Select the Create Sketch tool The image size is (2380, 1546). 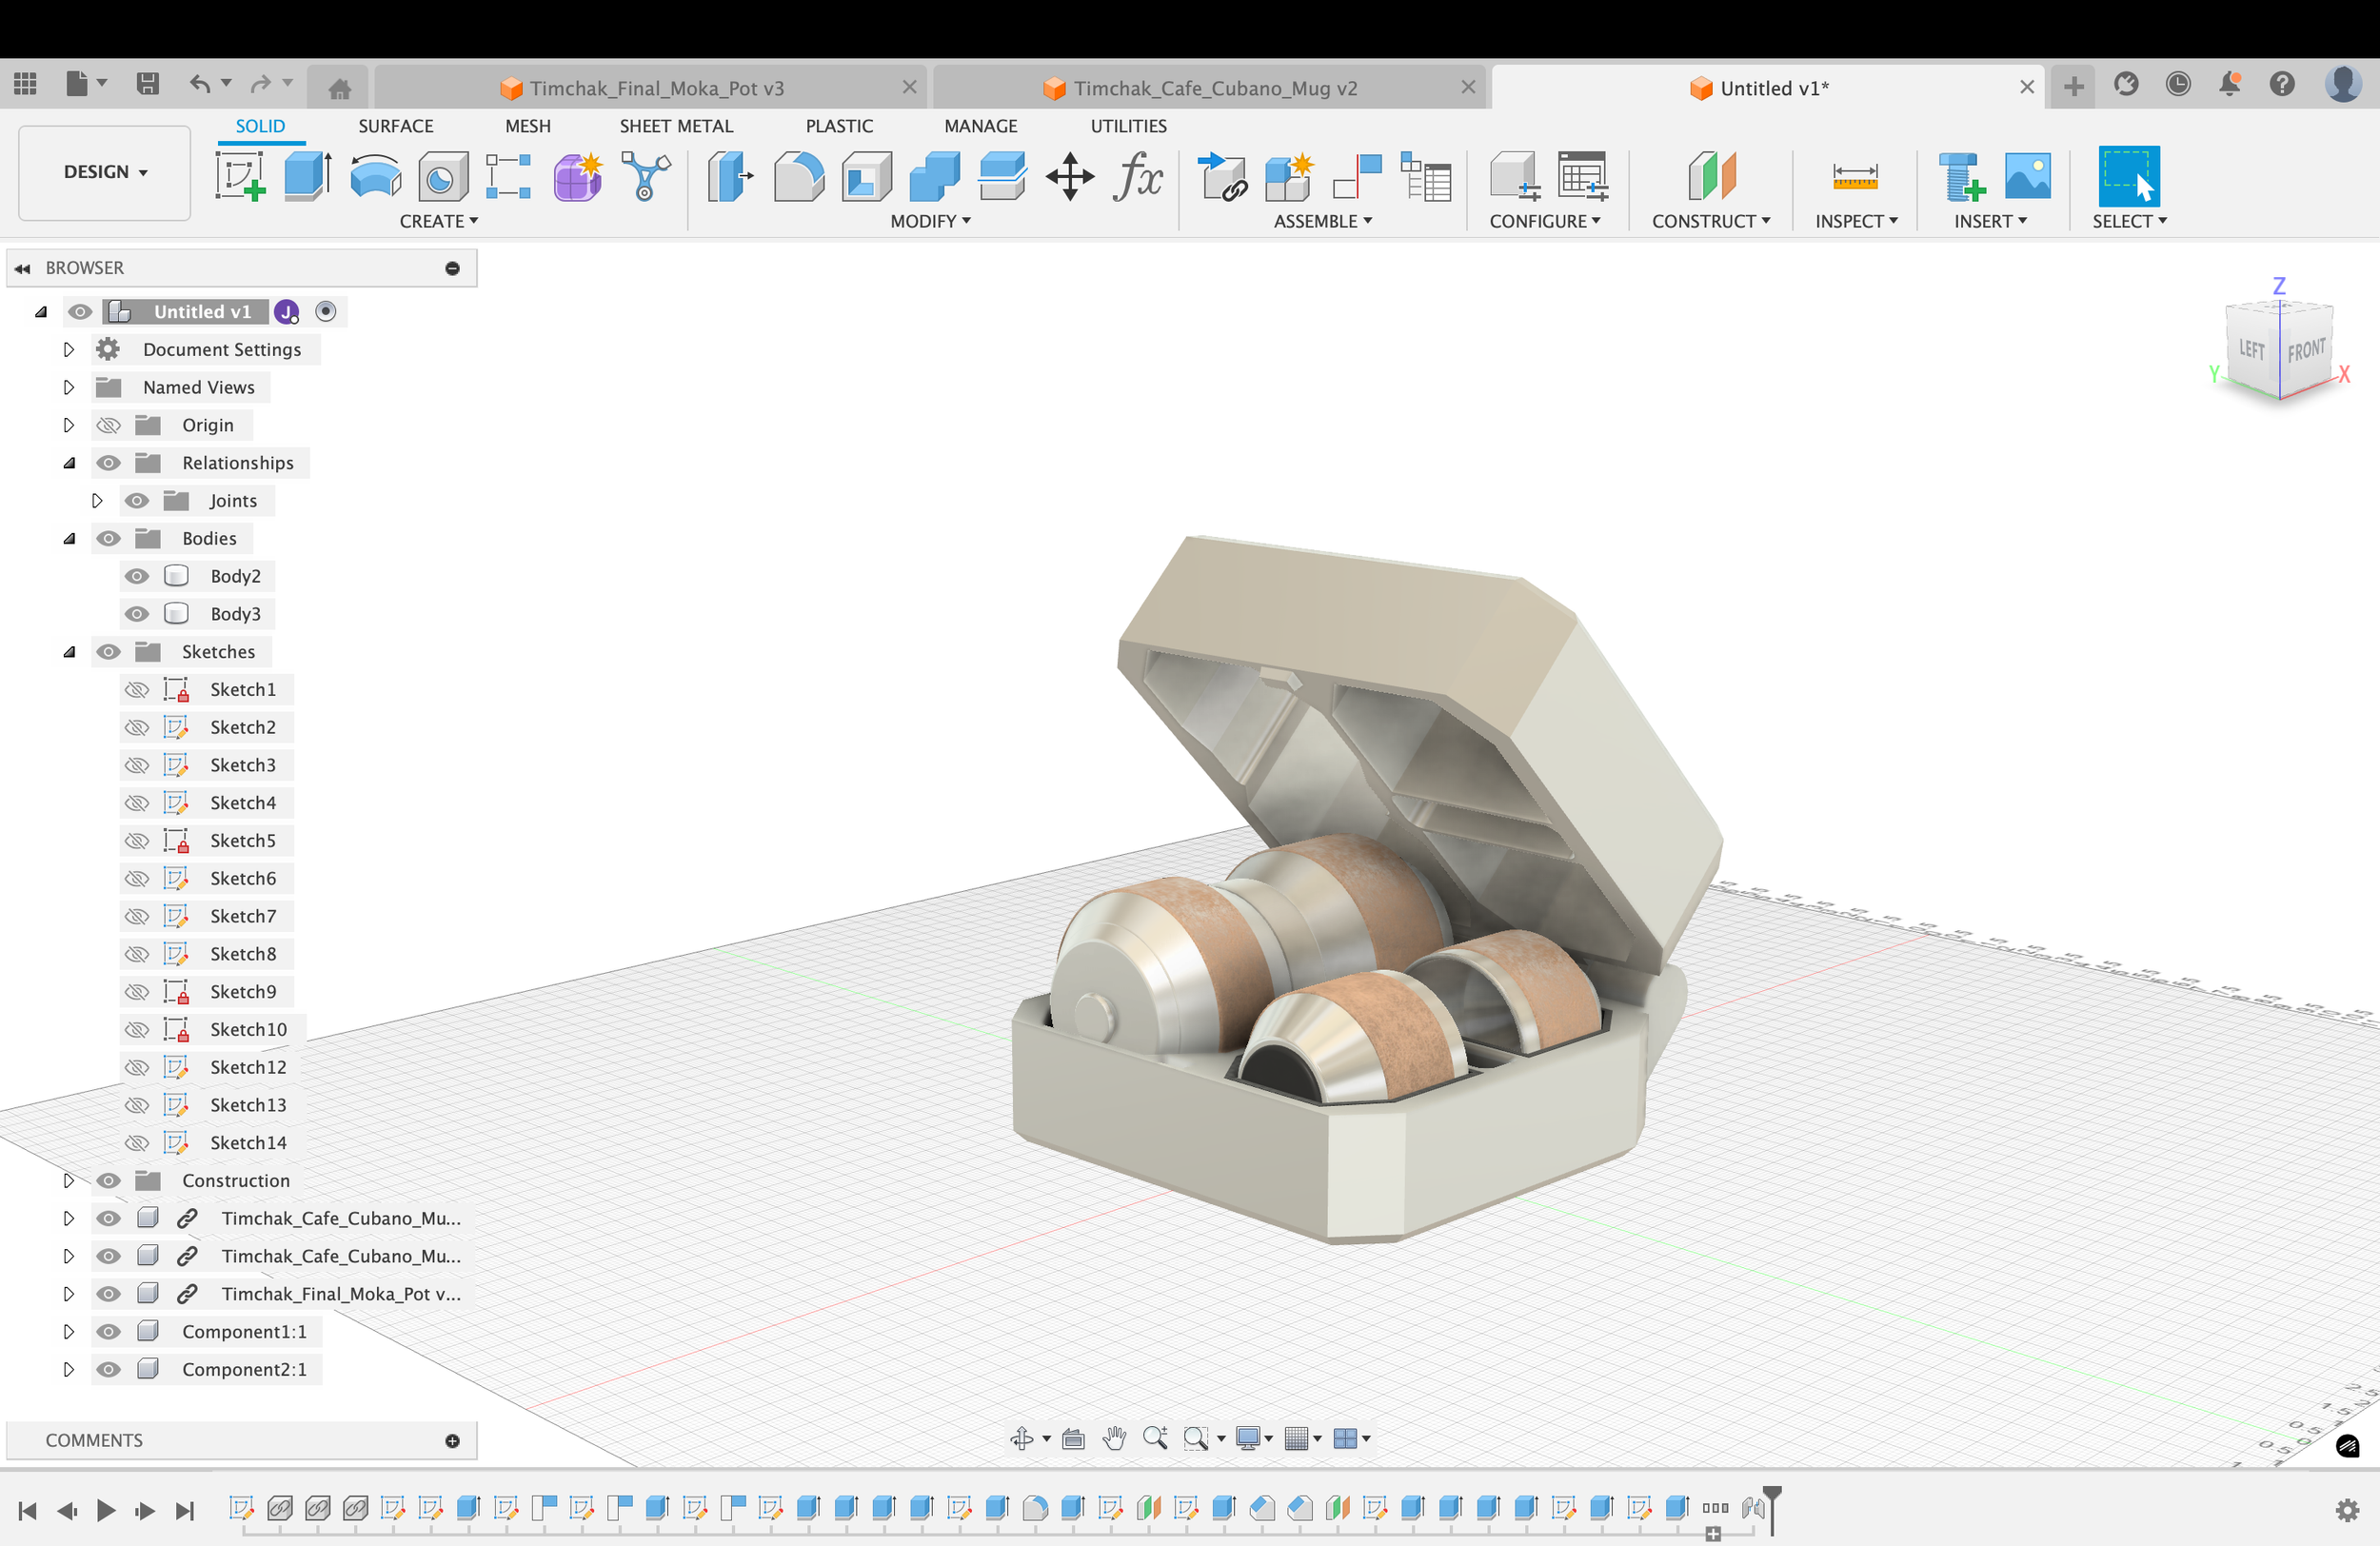point(240,176)
